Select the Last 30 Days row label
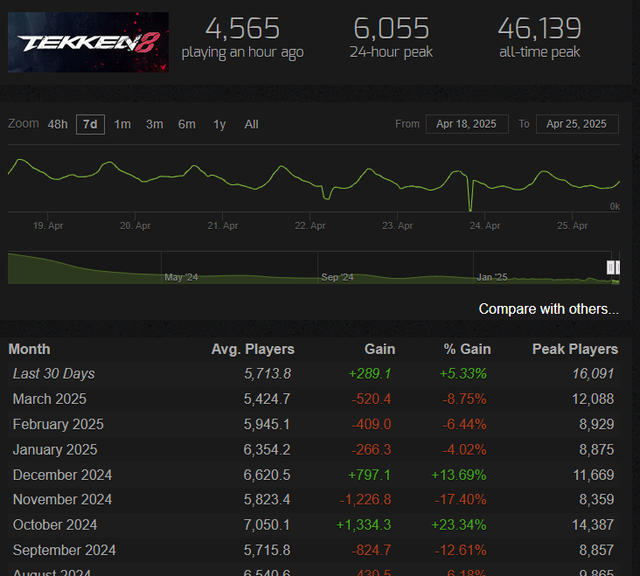 (x=54, y=374)
